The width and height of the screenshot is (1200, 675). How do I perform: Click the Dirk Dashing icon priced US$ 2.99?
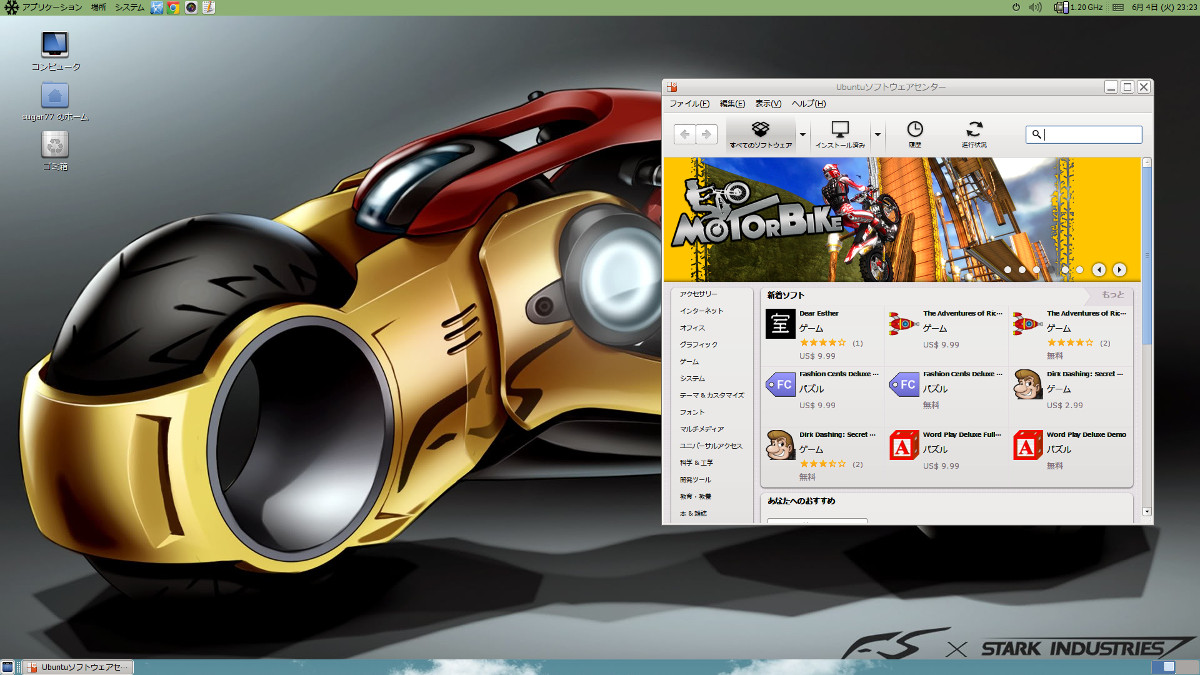click(1028, 384)
